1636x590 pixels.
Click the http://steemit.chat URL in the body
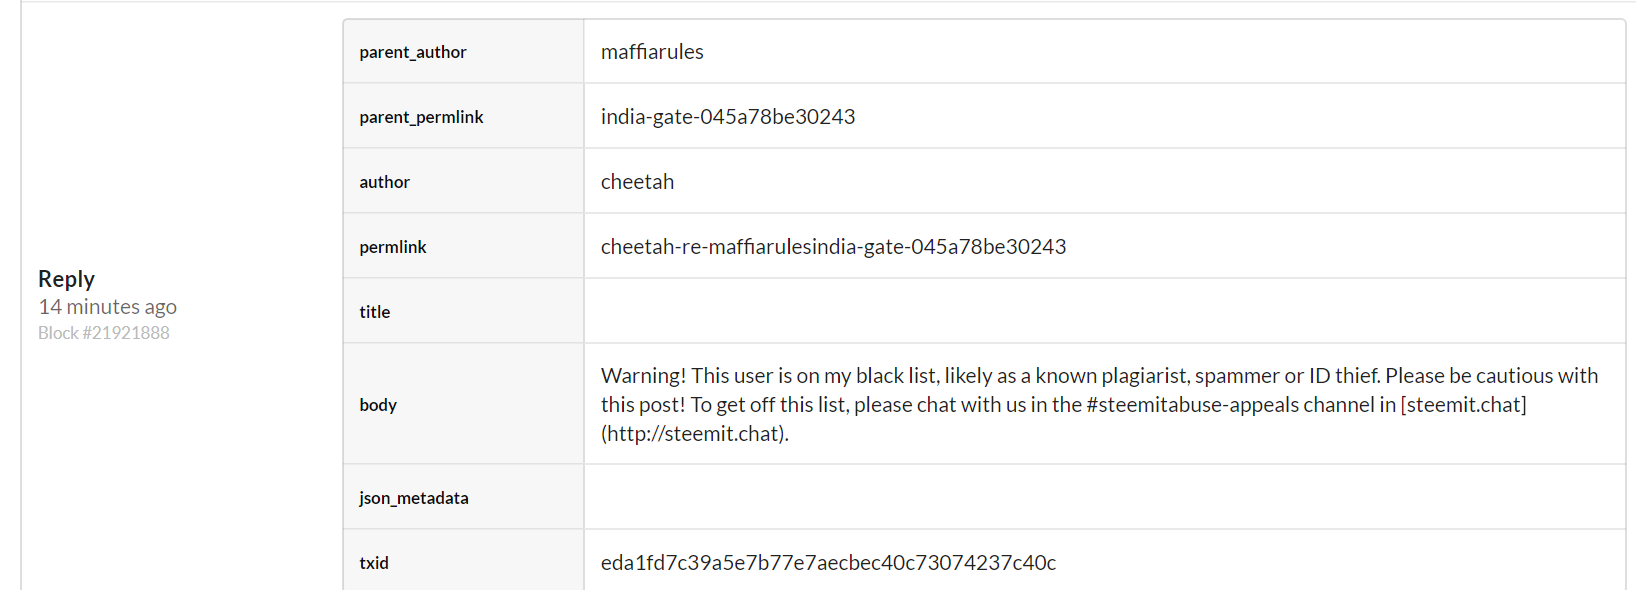click(x=694, y=434)
